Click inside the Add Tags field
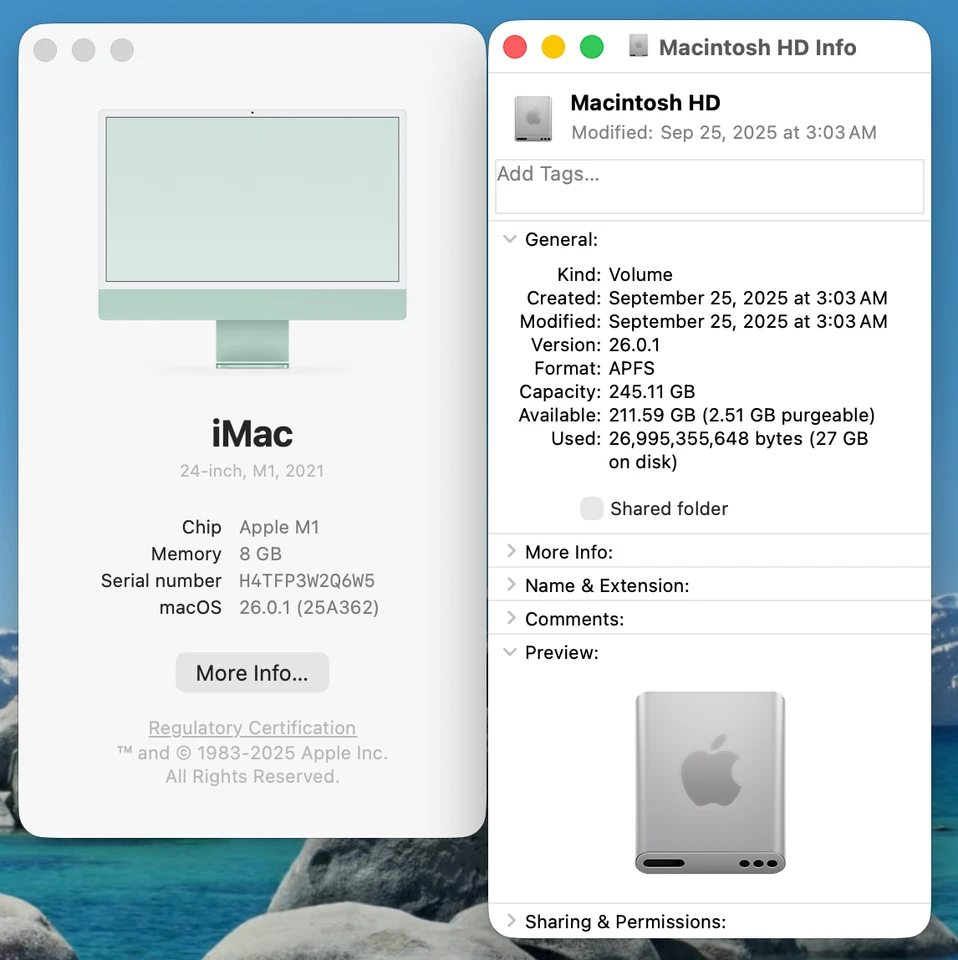The image size is (958, 960). coord(708,186)
